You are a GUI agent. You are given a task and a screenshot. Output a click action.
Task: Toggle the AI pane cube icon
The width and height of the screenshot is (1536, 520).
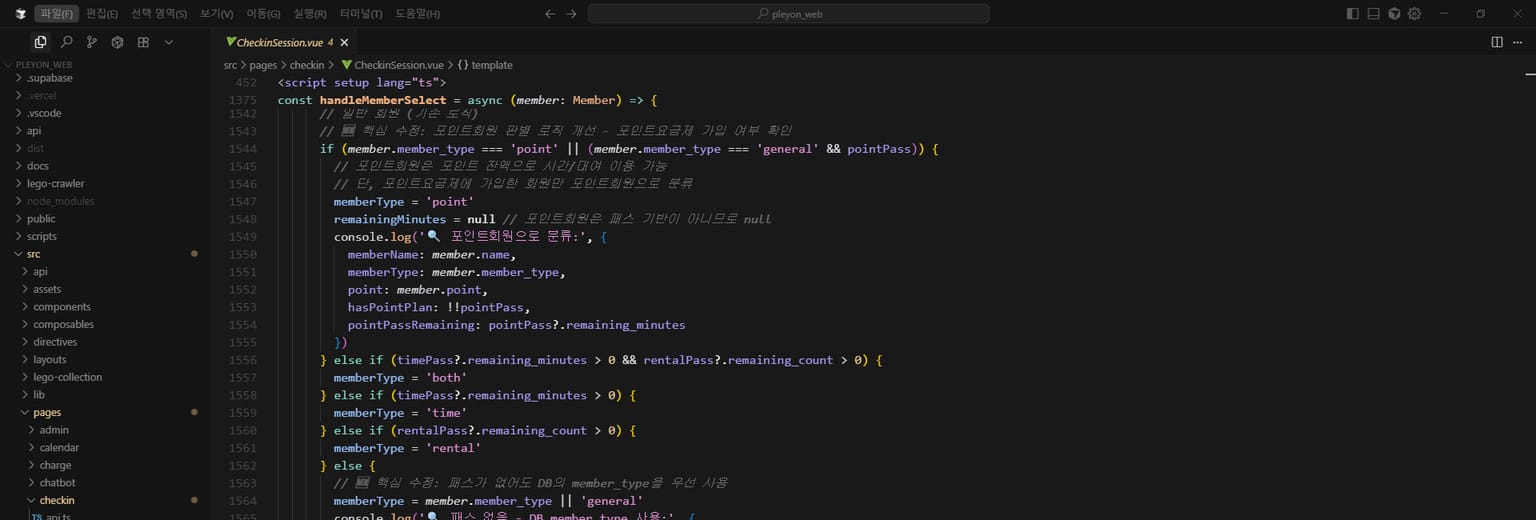coord(1394,14)
